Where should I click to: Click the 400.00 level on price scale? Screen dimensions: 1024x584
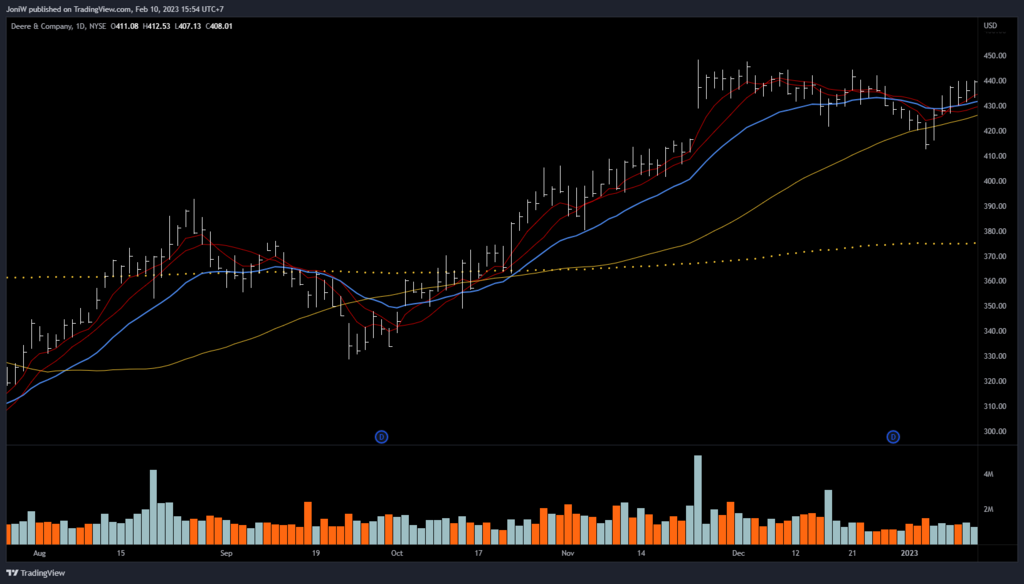[x=993, y=181]
